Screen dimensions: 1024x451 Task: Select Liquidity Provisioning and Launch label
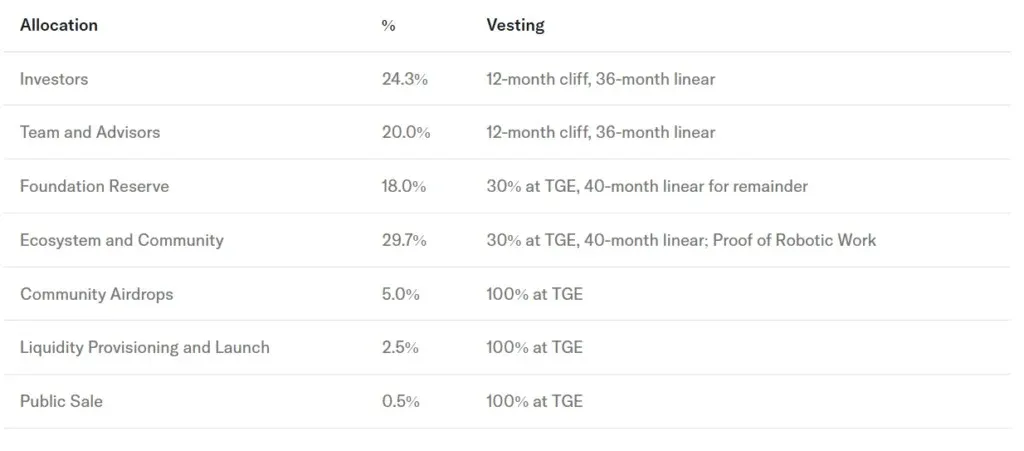145,348
